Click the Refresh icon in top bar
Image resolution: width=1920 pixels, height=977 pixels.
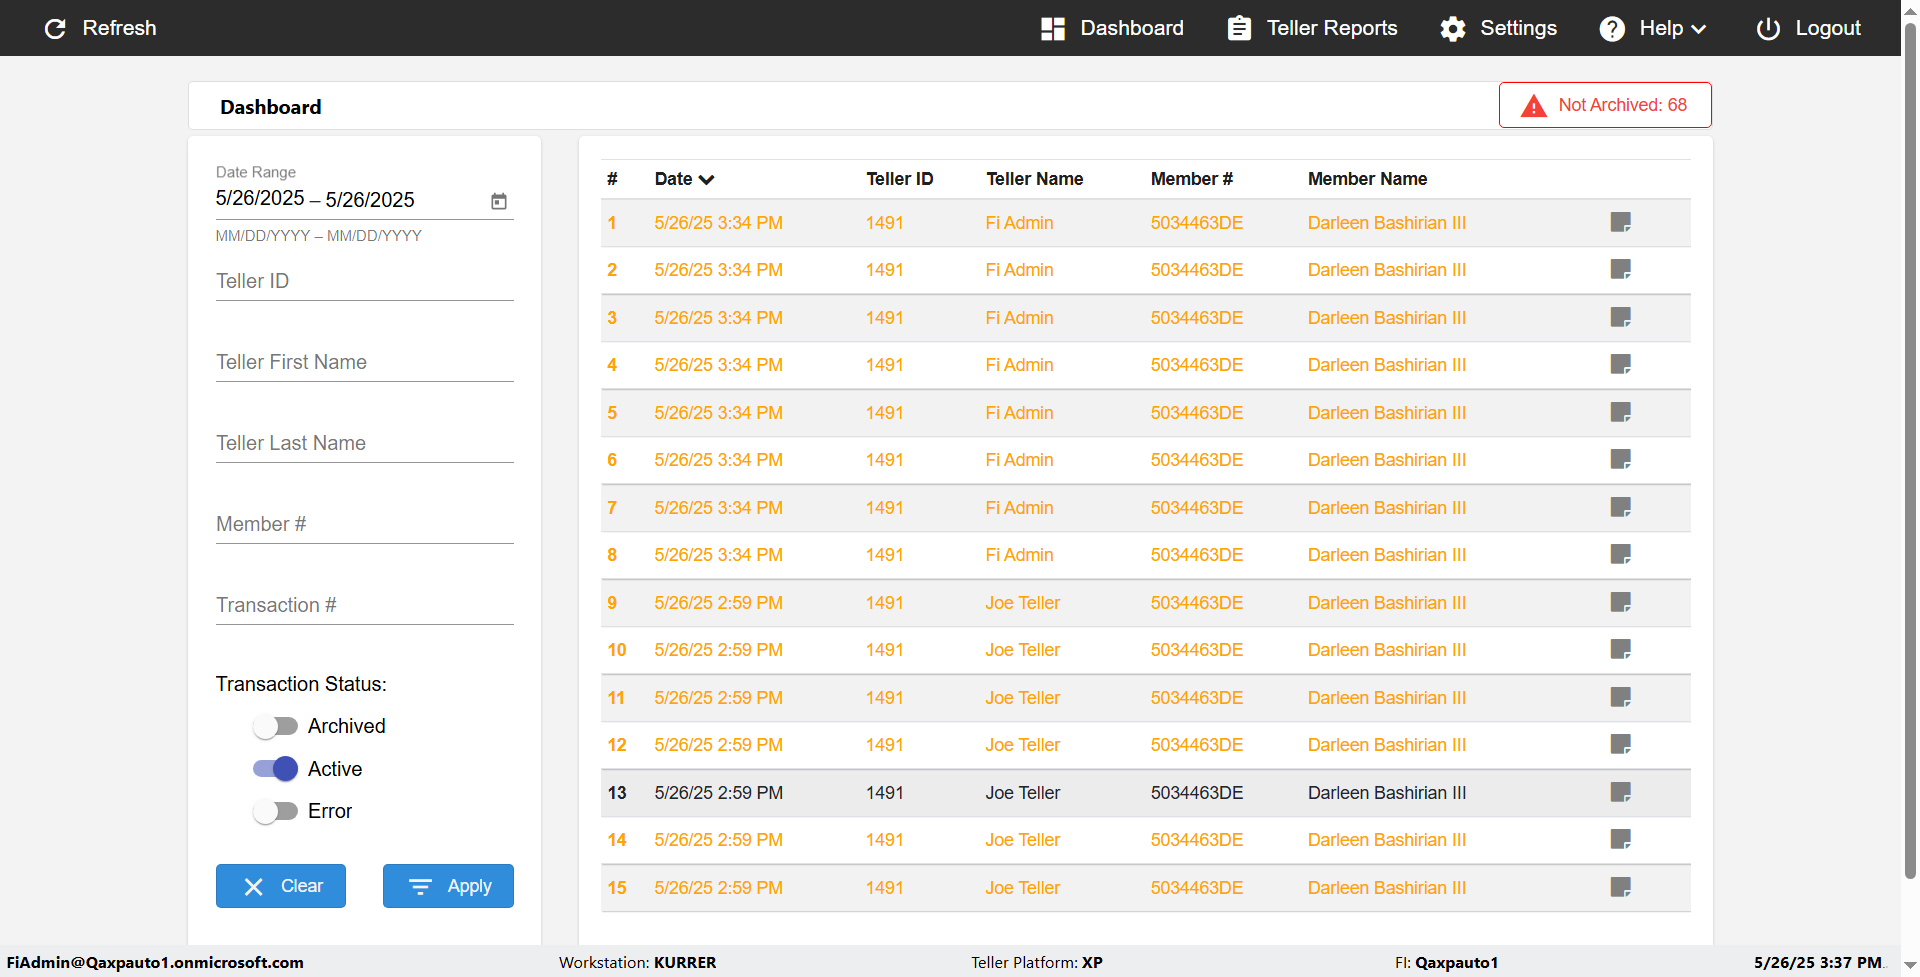56,28
